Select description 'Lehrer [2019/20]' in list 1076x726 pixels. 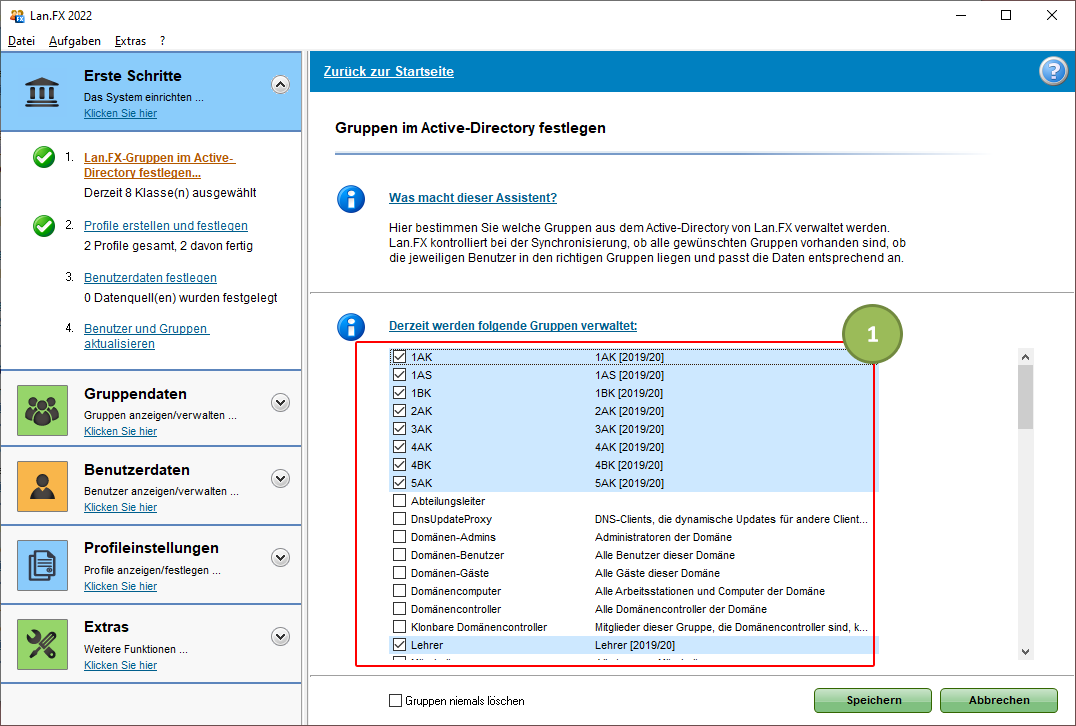pyautogui.click(x=635, y=645)
